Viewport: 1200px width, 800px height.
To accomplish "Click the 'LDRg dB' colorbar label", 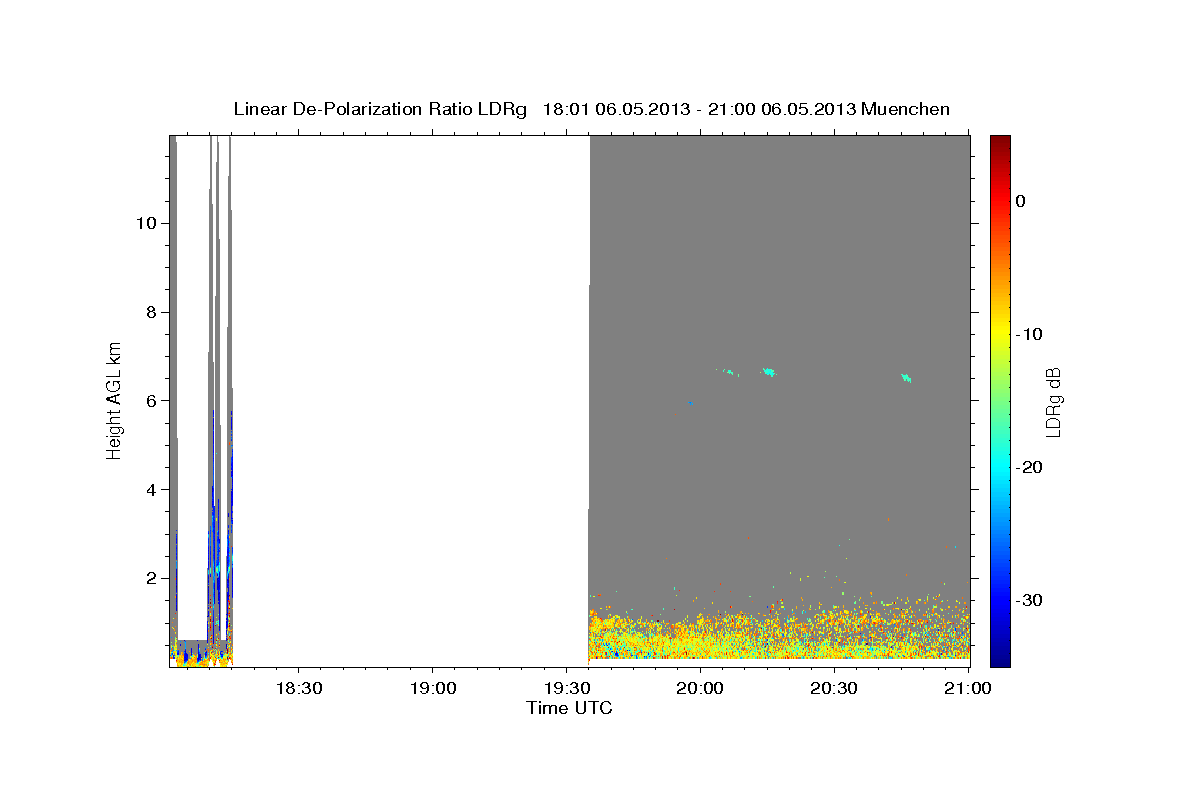I will pos(1053,402).
